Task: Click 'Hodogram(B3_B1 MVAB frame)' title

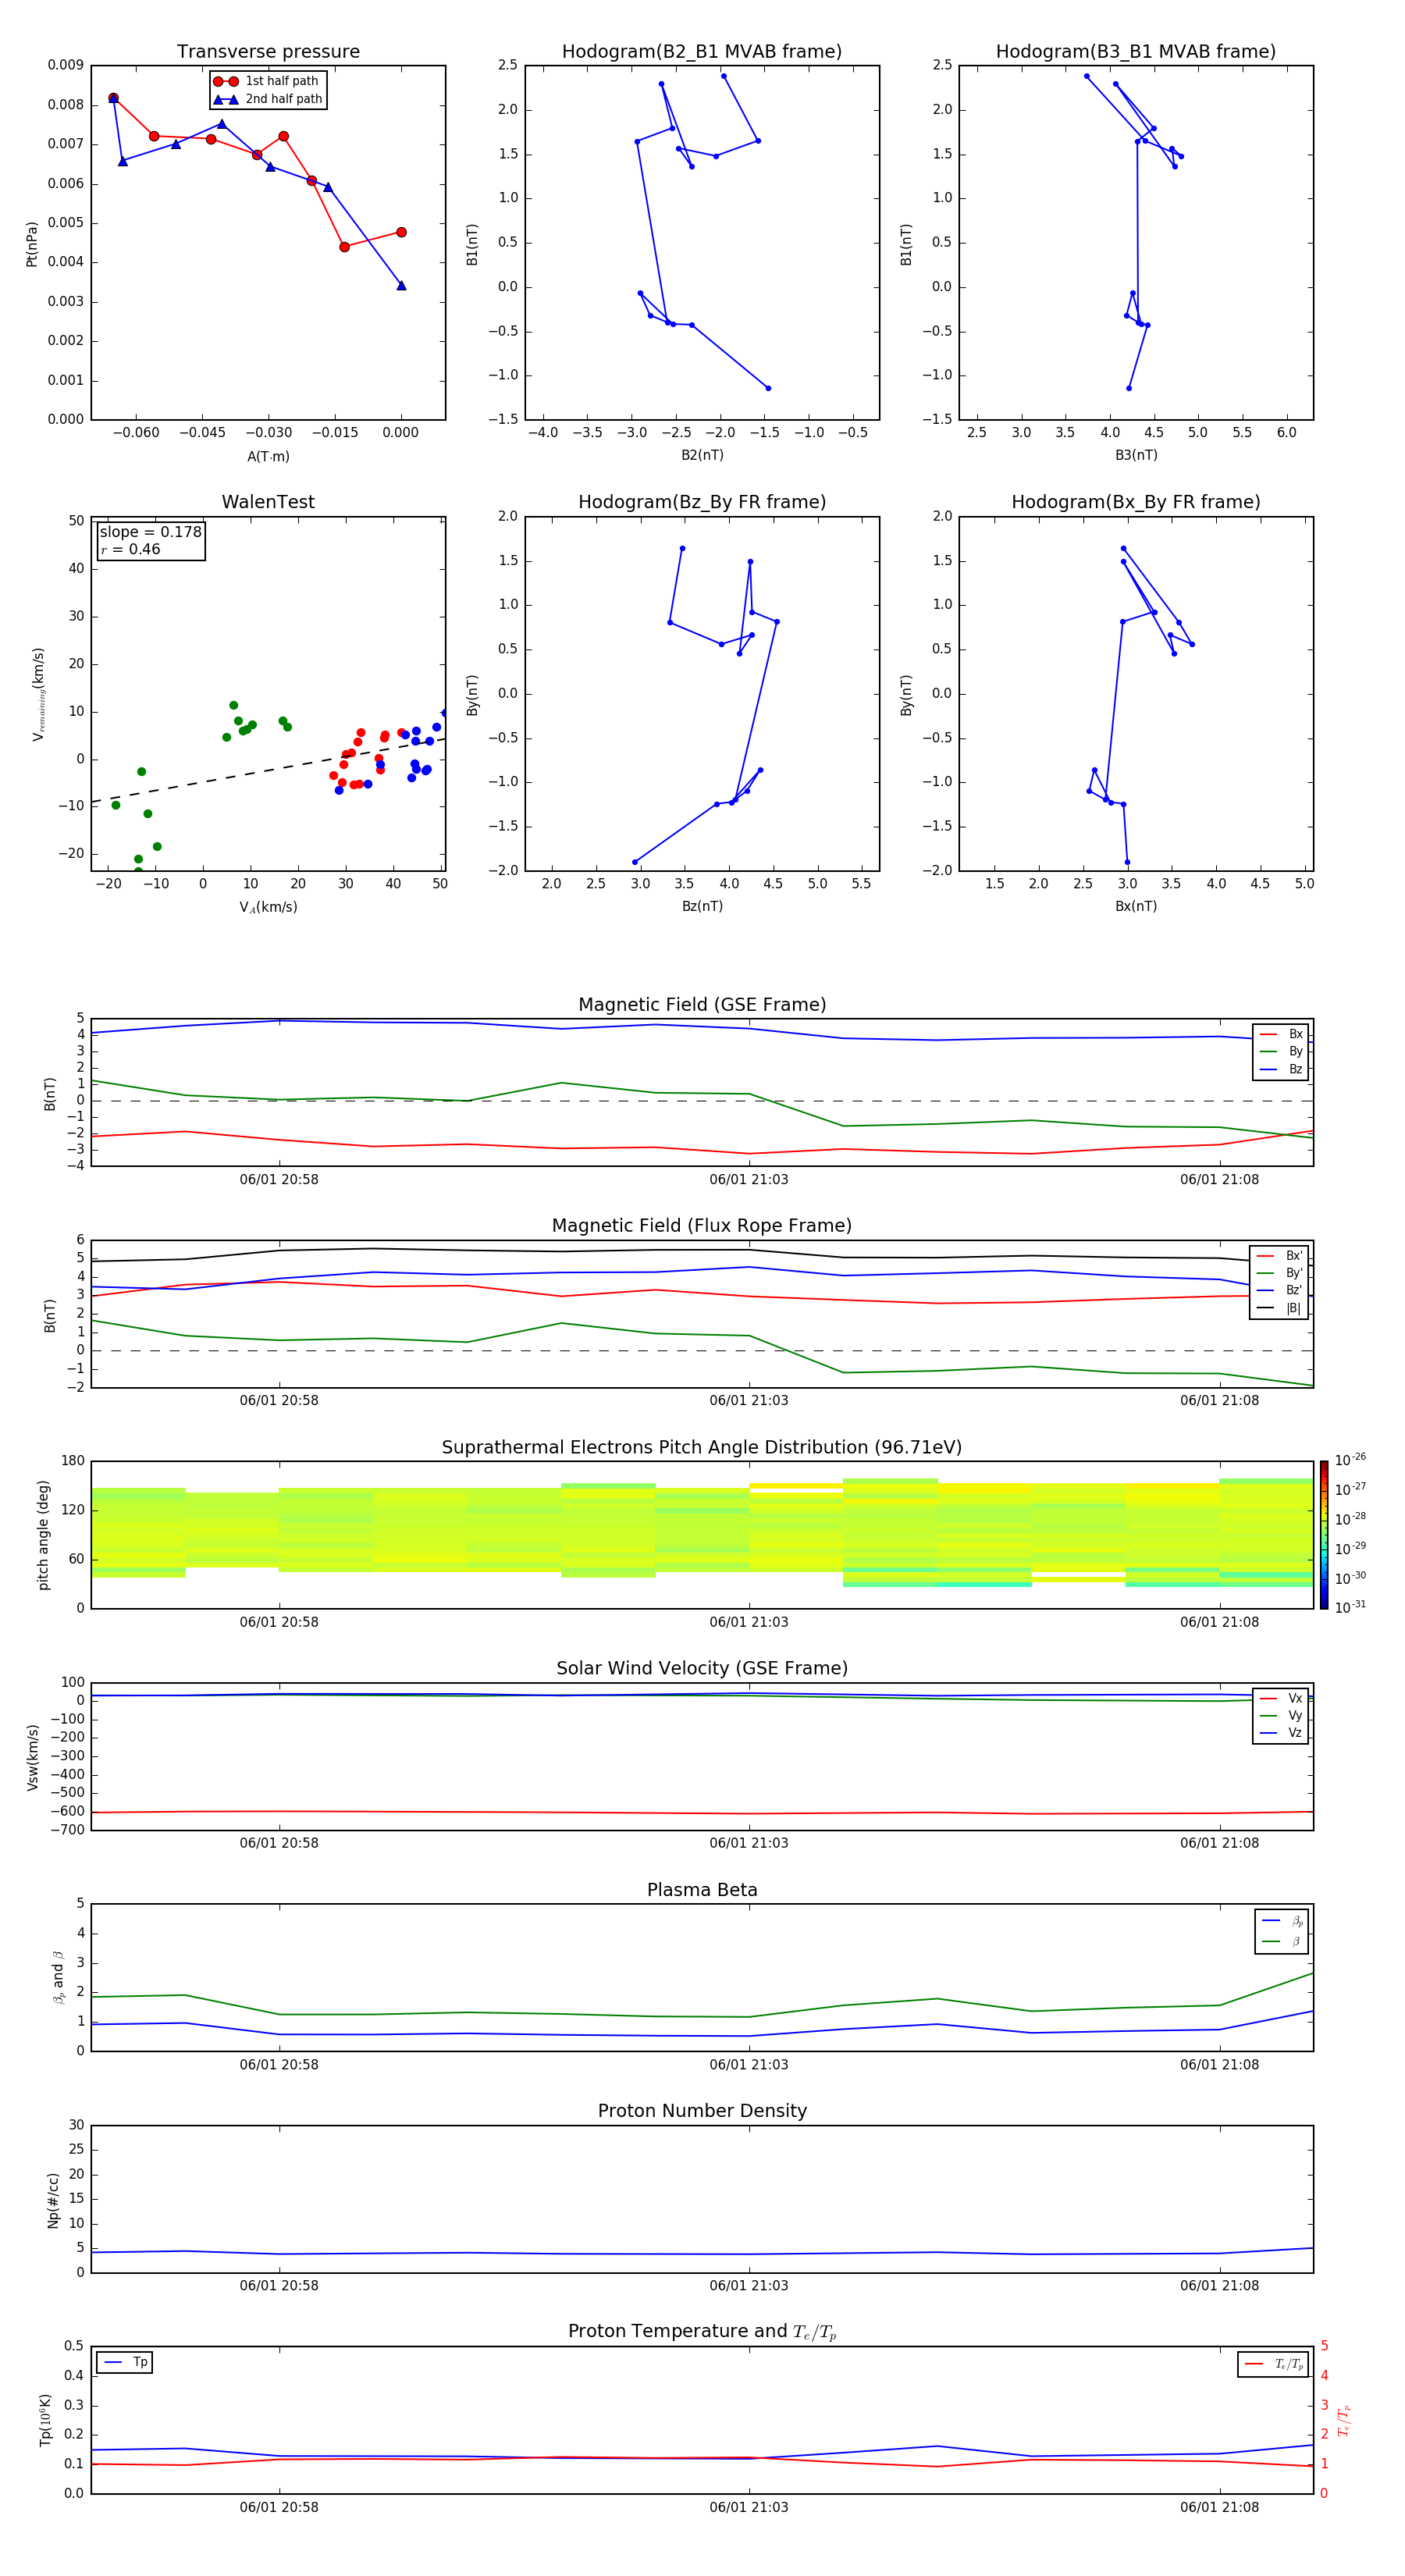Action: click(x=1136, y=51)
